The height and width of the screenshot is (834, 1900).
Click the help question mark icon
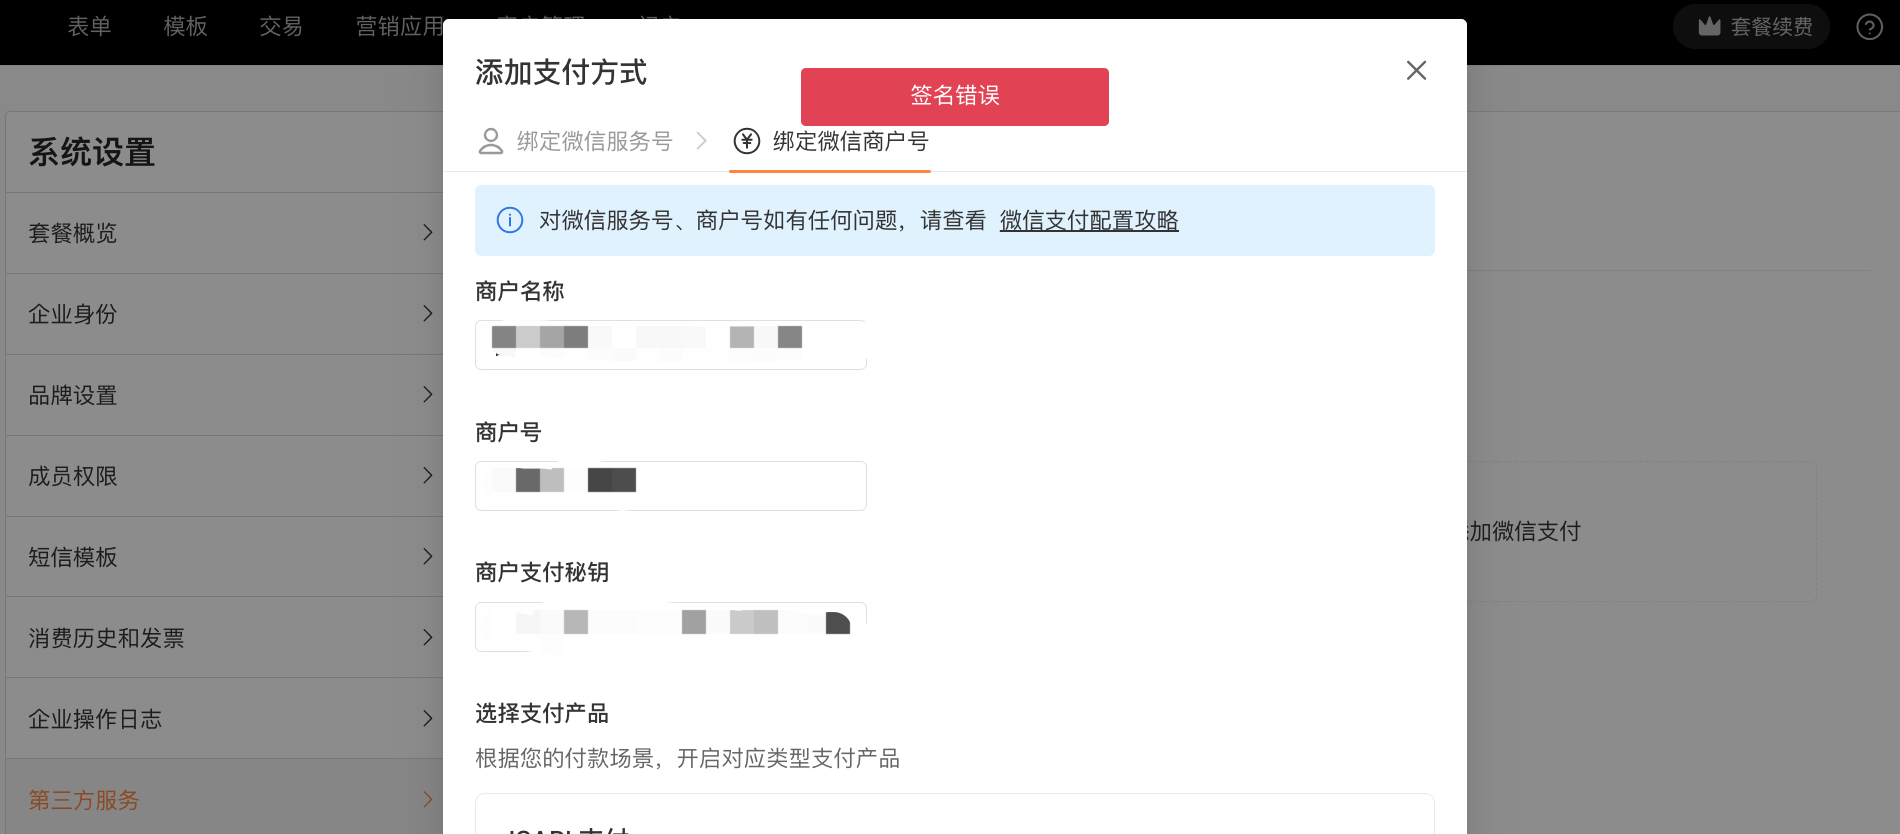click(x=1869, y=26)
